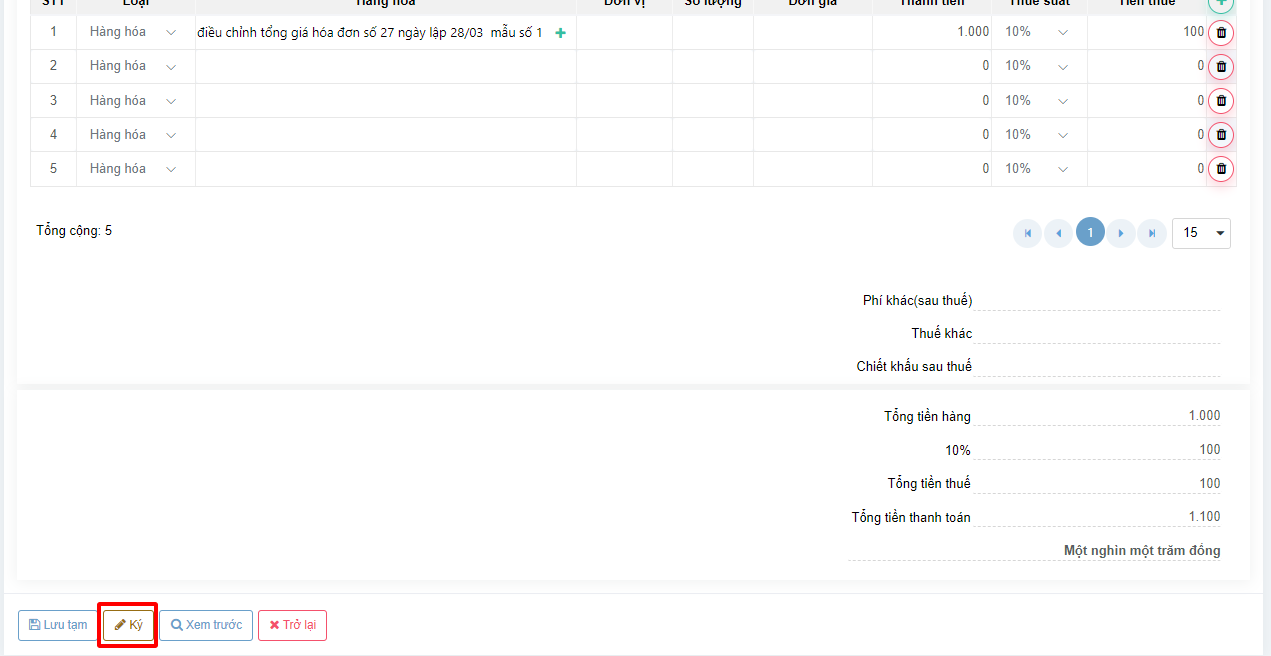Click trash icon for row 3
Viewport: 1271px width, 656px height.
(x=1221, y=101)
